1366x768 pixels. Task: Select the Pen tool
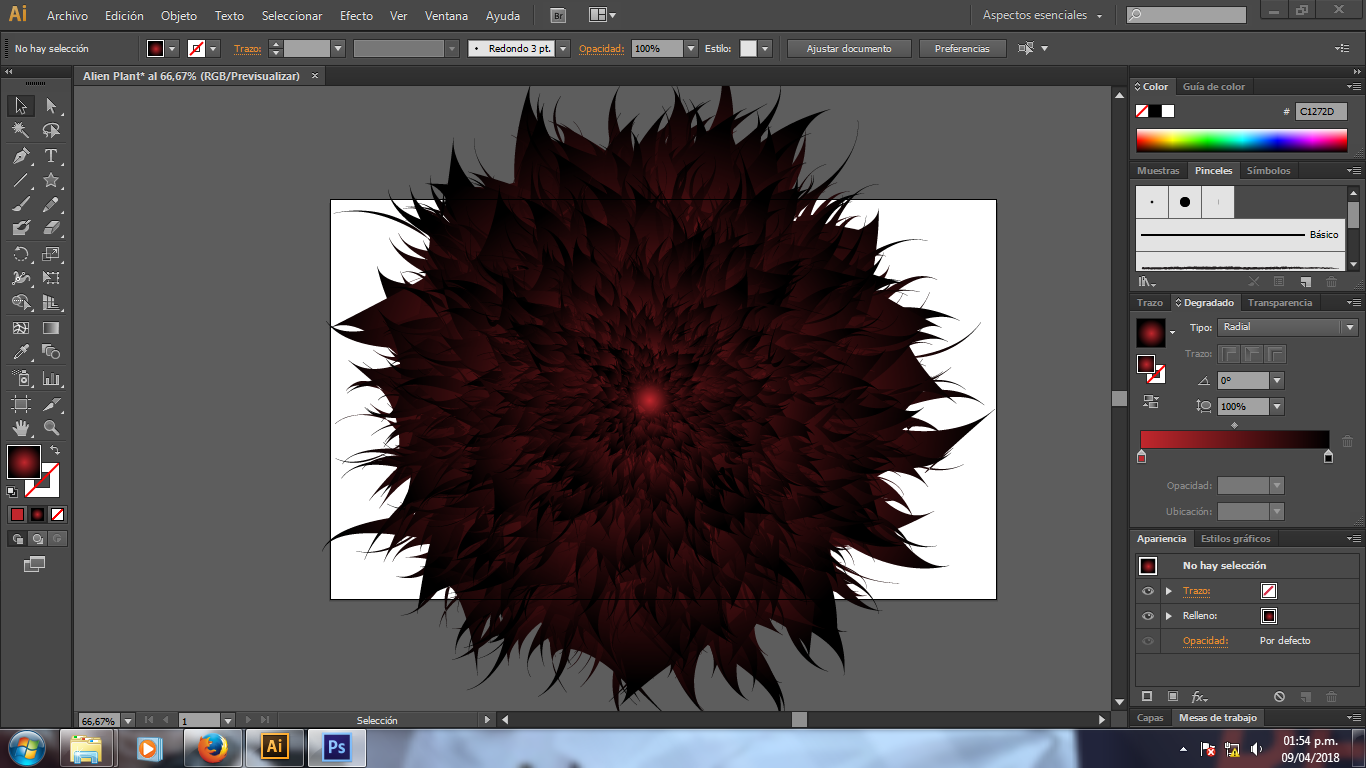[x=21, y=156]
